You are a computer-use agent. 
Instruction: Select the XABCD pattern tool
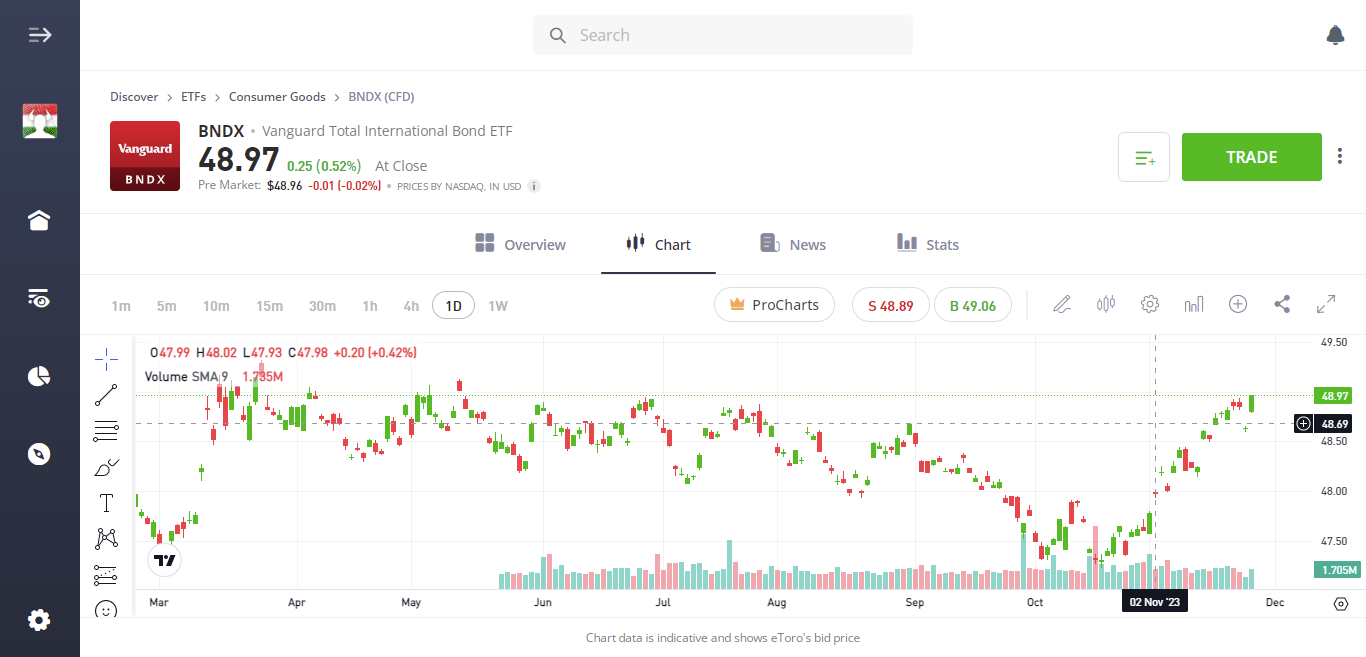(x=106, y=539)
